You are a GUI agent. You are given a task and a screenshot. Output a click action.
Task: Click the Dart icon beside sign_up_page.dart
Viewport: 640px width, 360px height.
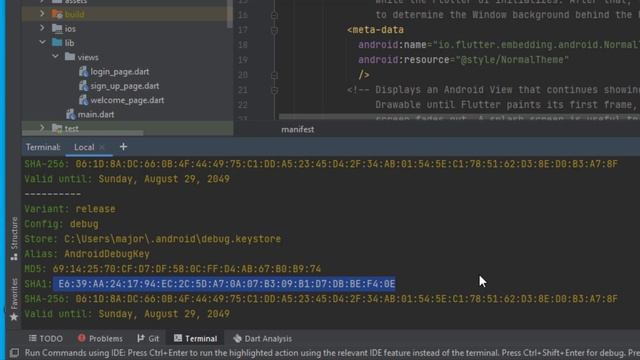click(x=83, y=86)
